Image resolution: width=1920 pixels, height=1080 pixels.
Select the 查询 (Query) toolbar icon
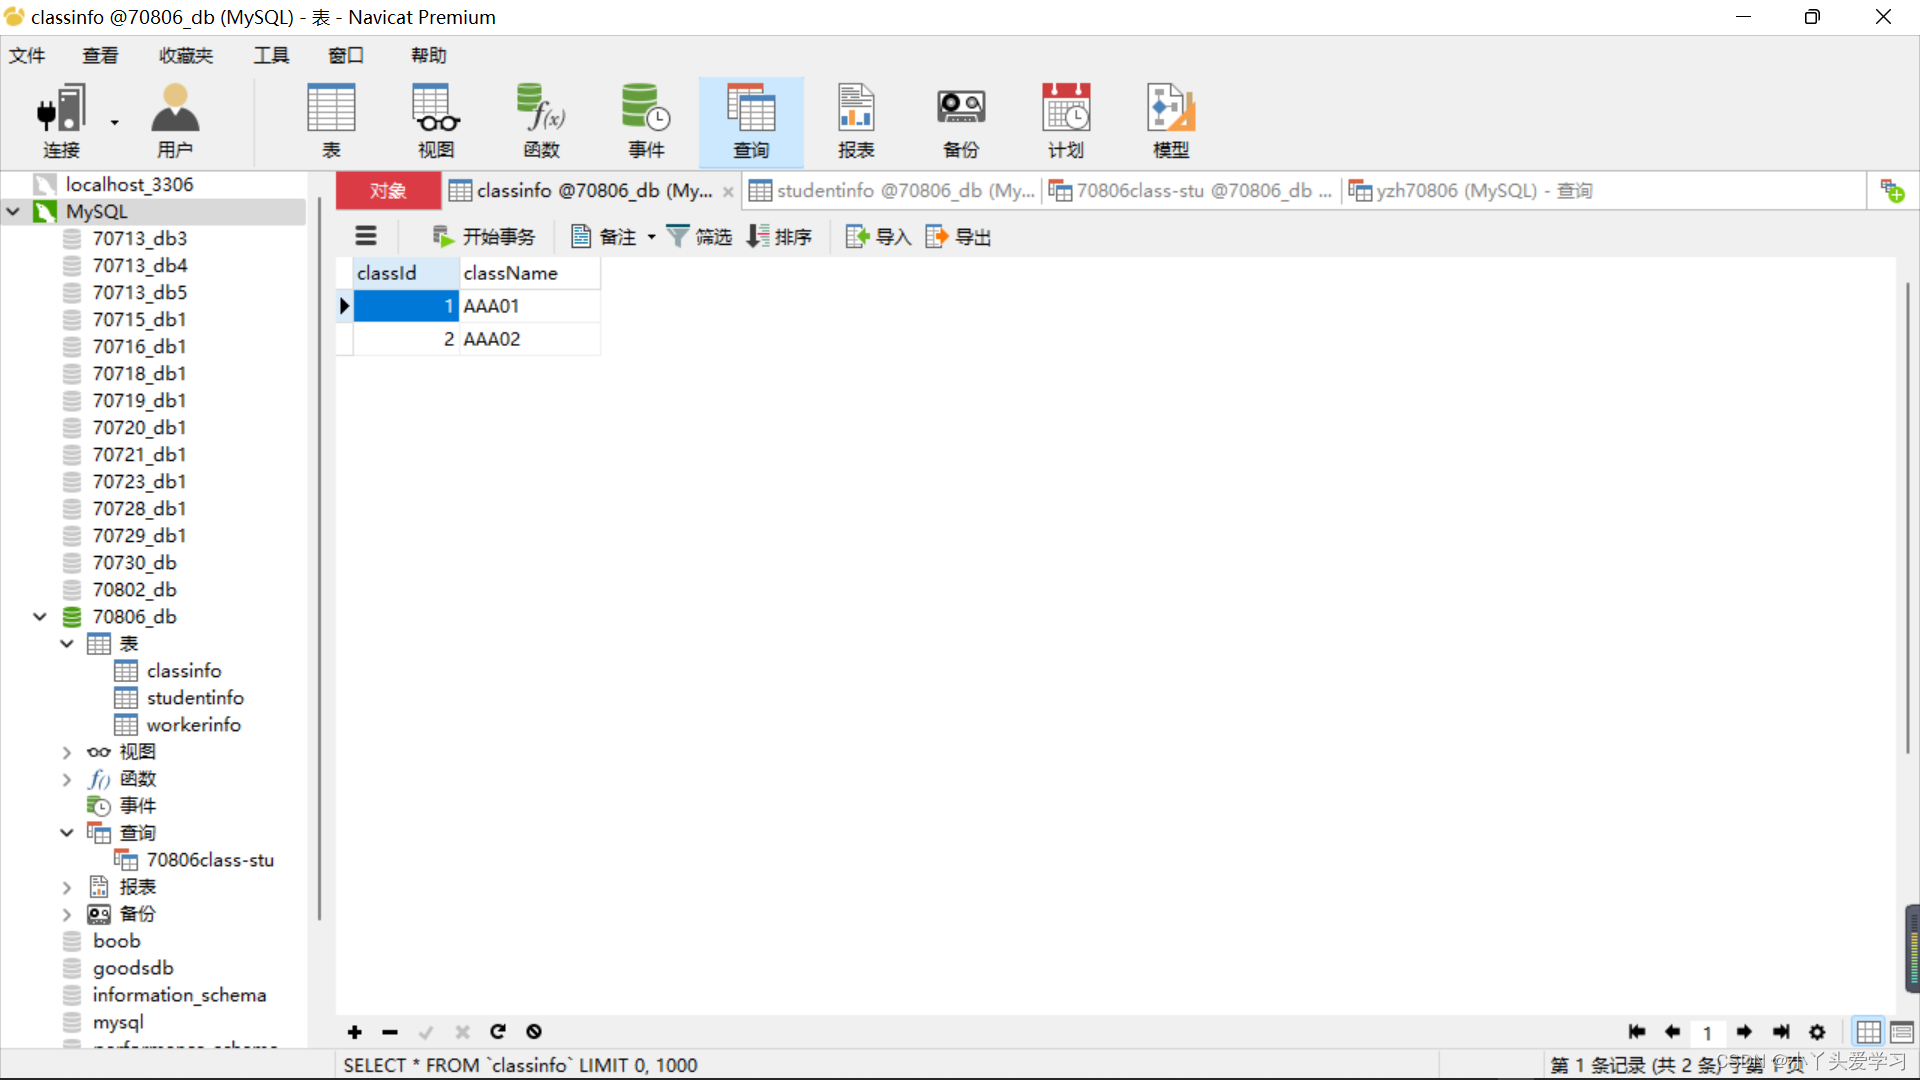coord(751,121)
